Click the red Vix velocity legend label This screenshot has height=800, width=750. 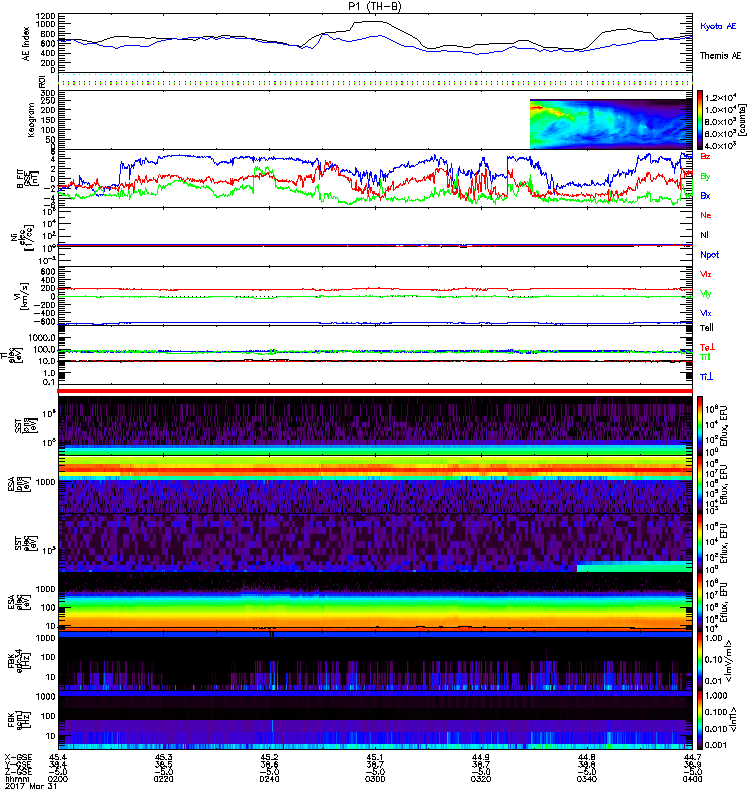pos(706,274)
